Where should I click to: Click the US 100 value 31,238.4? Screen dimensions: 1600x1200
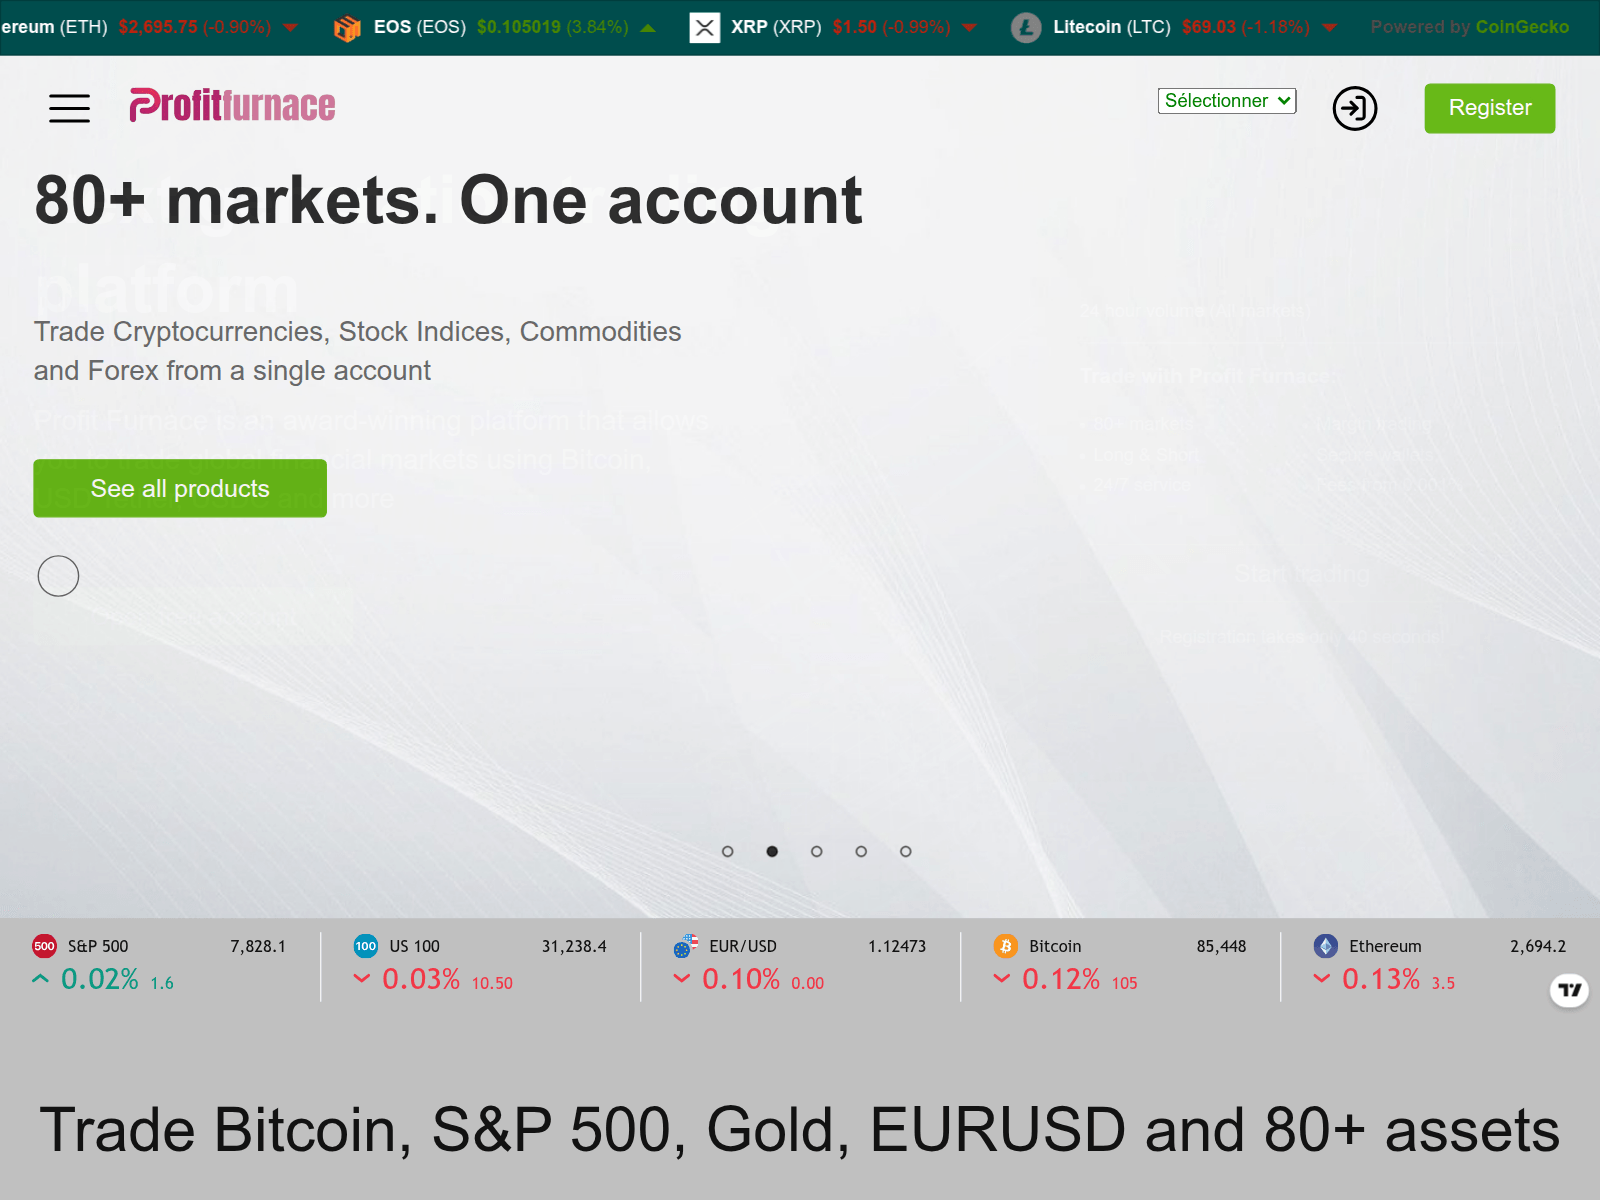[574, 946]
